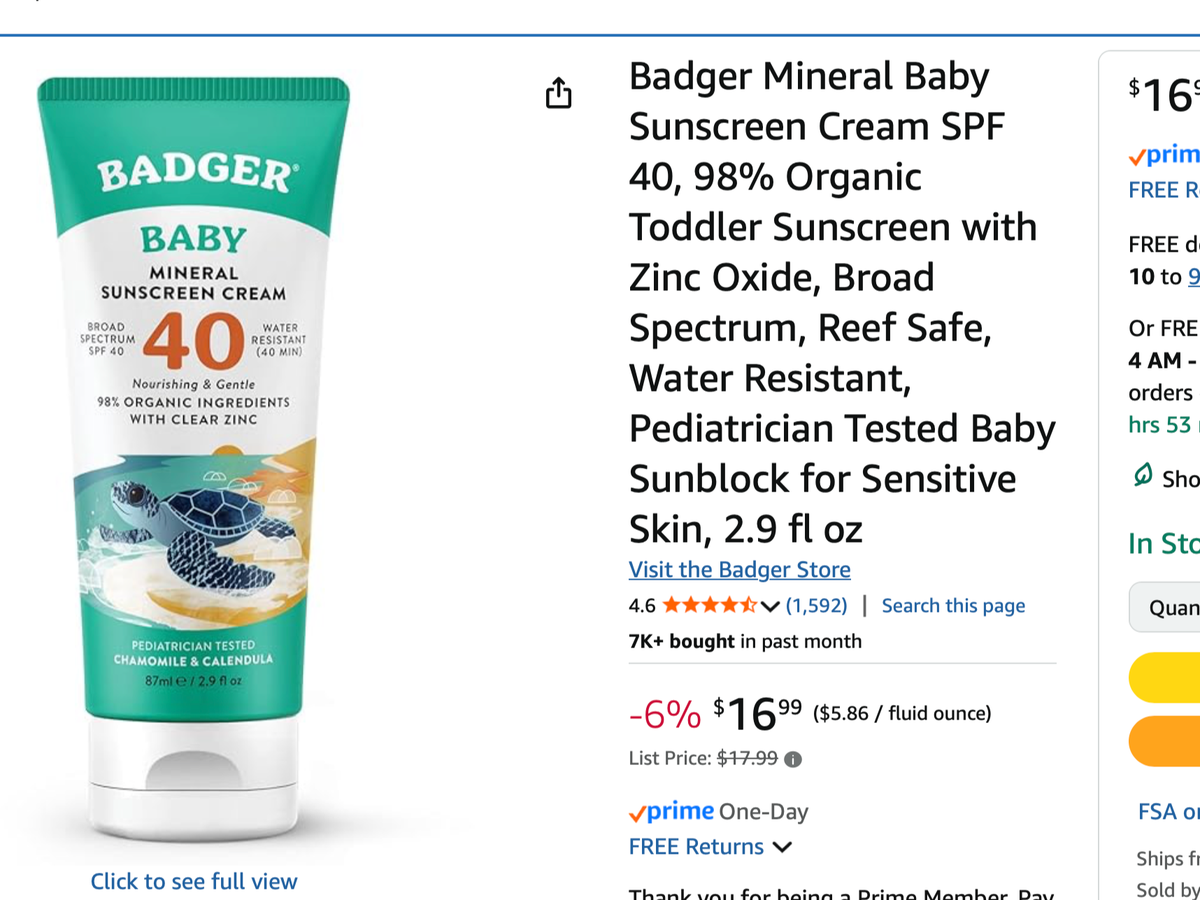Screen dimensions: 1200x900
Task: Expand the rating breakdown chevron after the stars
Action: [770, 606]
